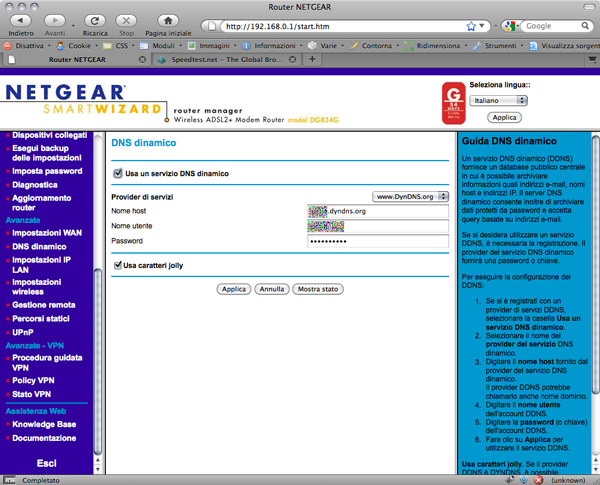
Task: Open the CSS toolbar menu
Action: point(119,46)
